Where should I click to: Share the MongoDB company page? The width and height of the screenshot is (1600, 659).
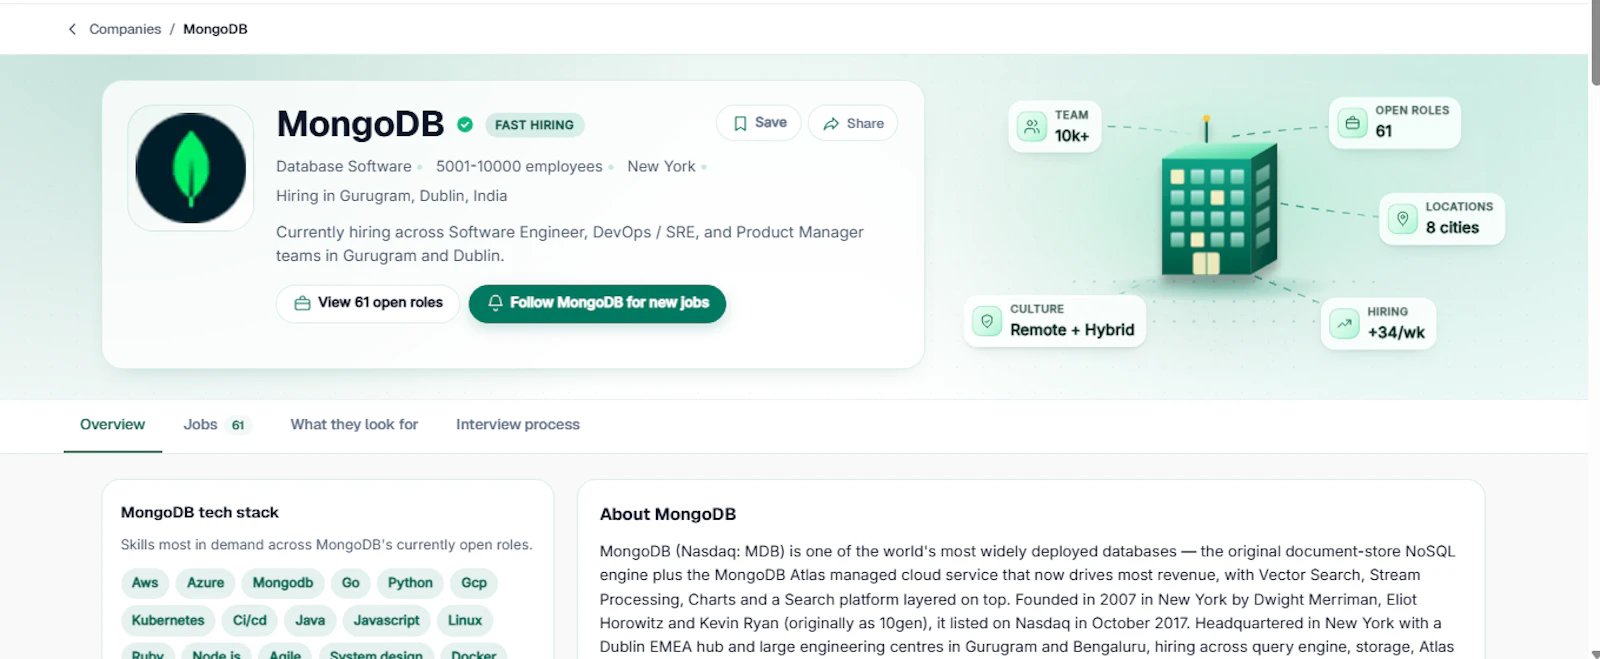pos(853,123)
